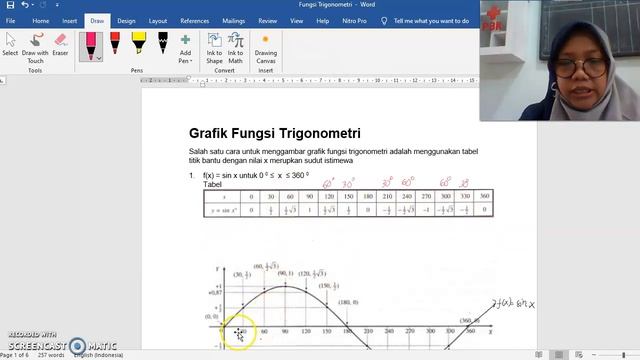
Task: Switch to the Home tab
Action: (40, 21)
